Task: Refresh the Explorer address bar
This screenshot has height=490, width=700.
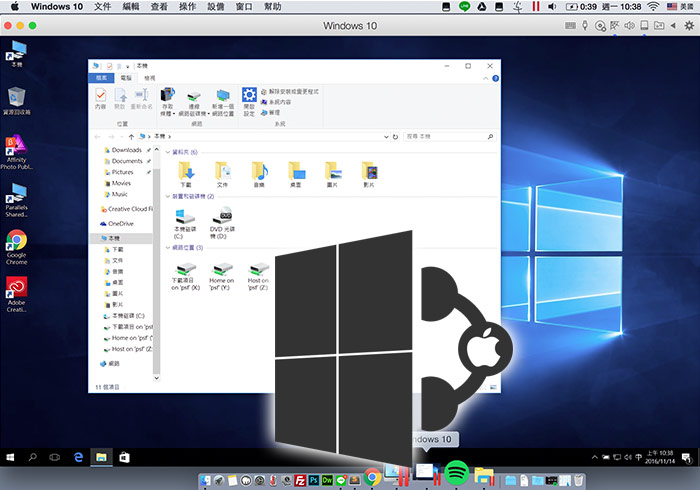Action: click(395, 137)
